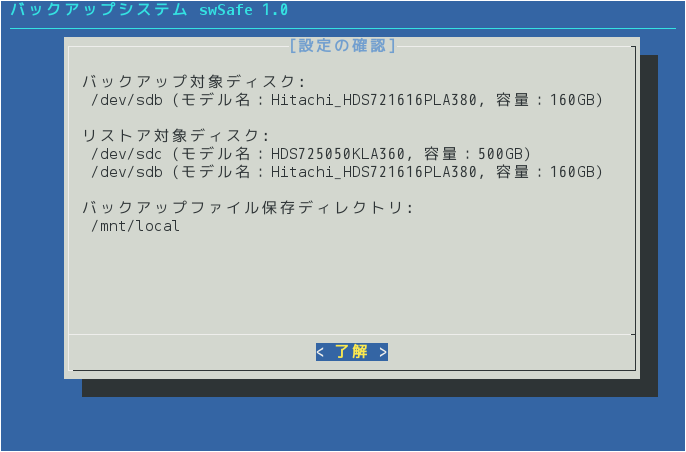Select the バックアップファイル保存ディレクトリ label
This screenshot has height=452, width=686.
coord(248,207)
